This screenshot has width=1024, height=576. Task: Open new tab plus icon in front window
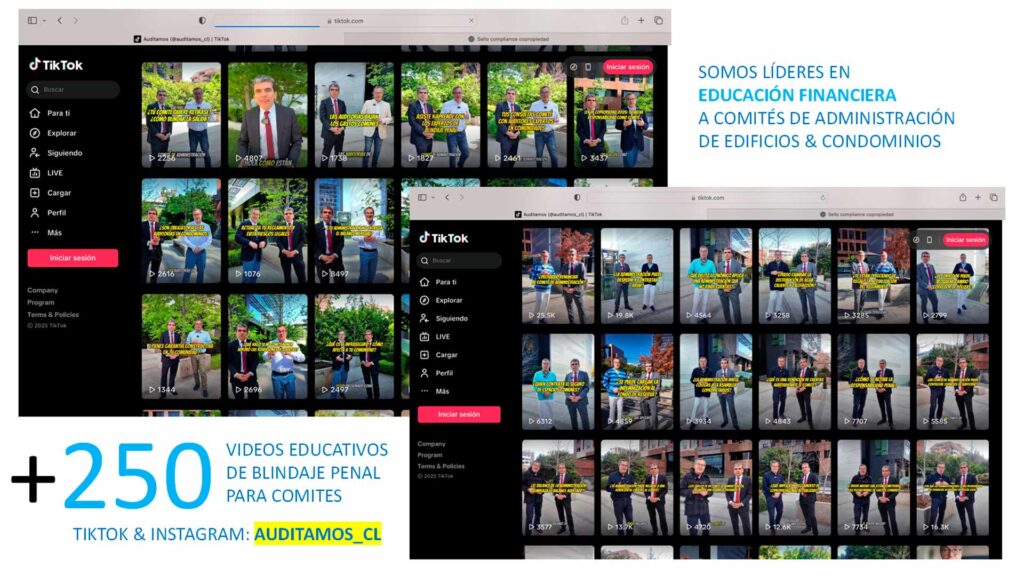(978, 197)
